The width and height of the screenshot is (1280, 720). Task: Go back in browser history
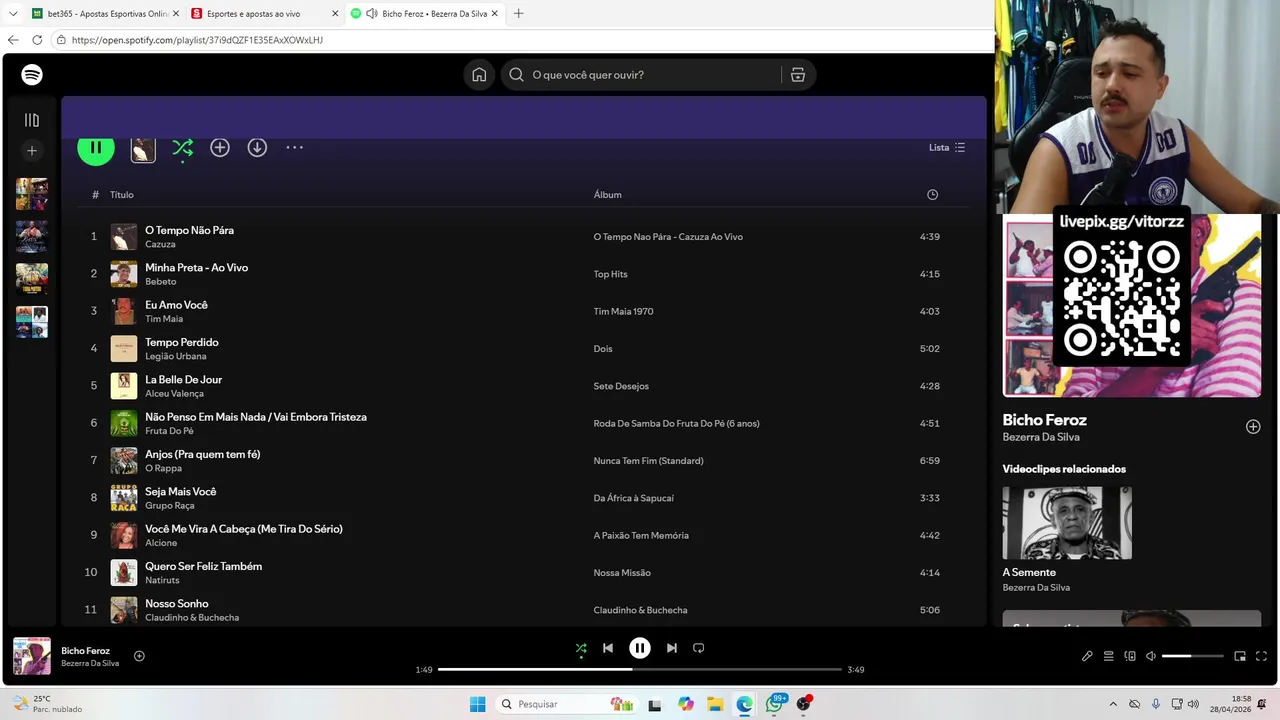point(13,40)
